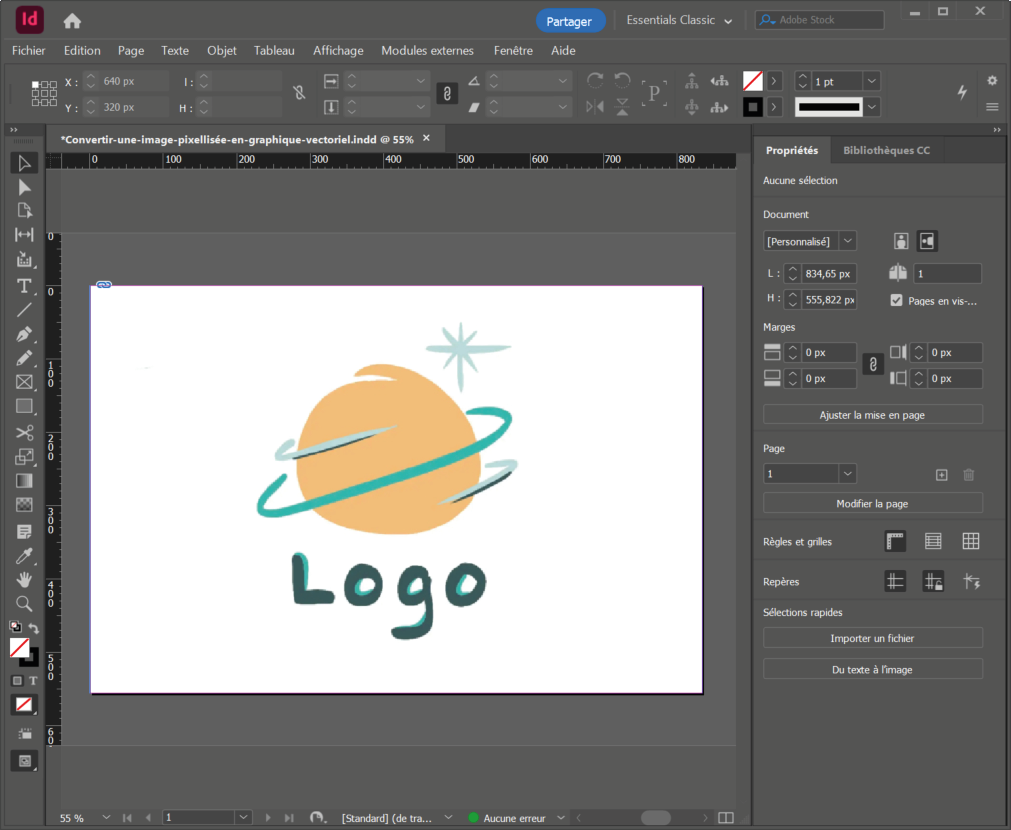The width and height of the screenshot is (1011, 830).
Task: Click the Home icon
Action: click(72, 21)
